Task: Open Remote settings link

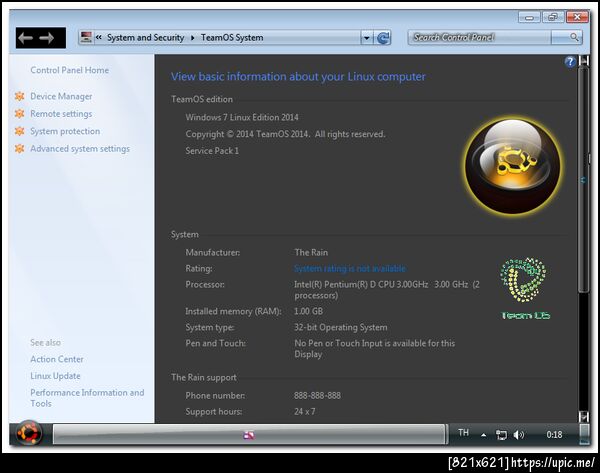Action: click(x=61, y=114)
